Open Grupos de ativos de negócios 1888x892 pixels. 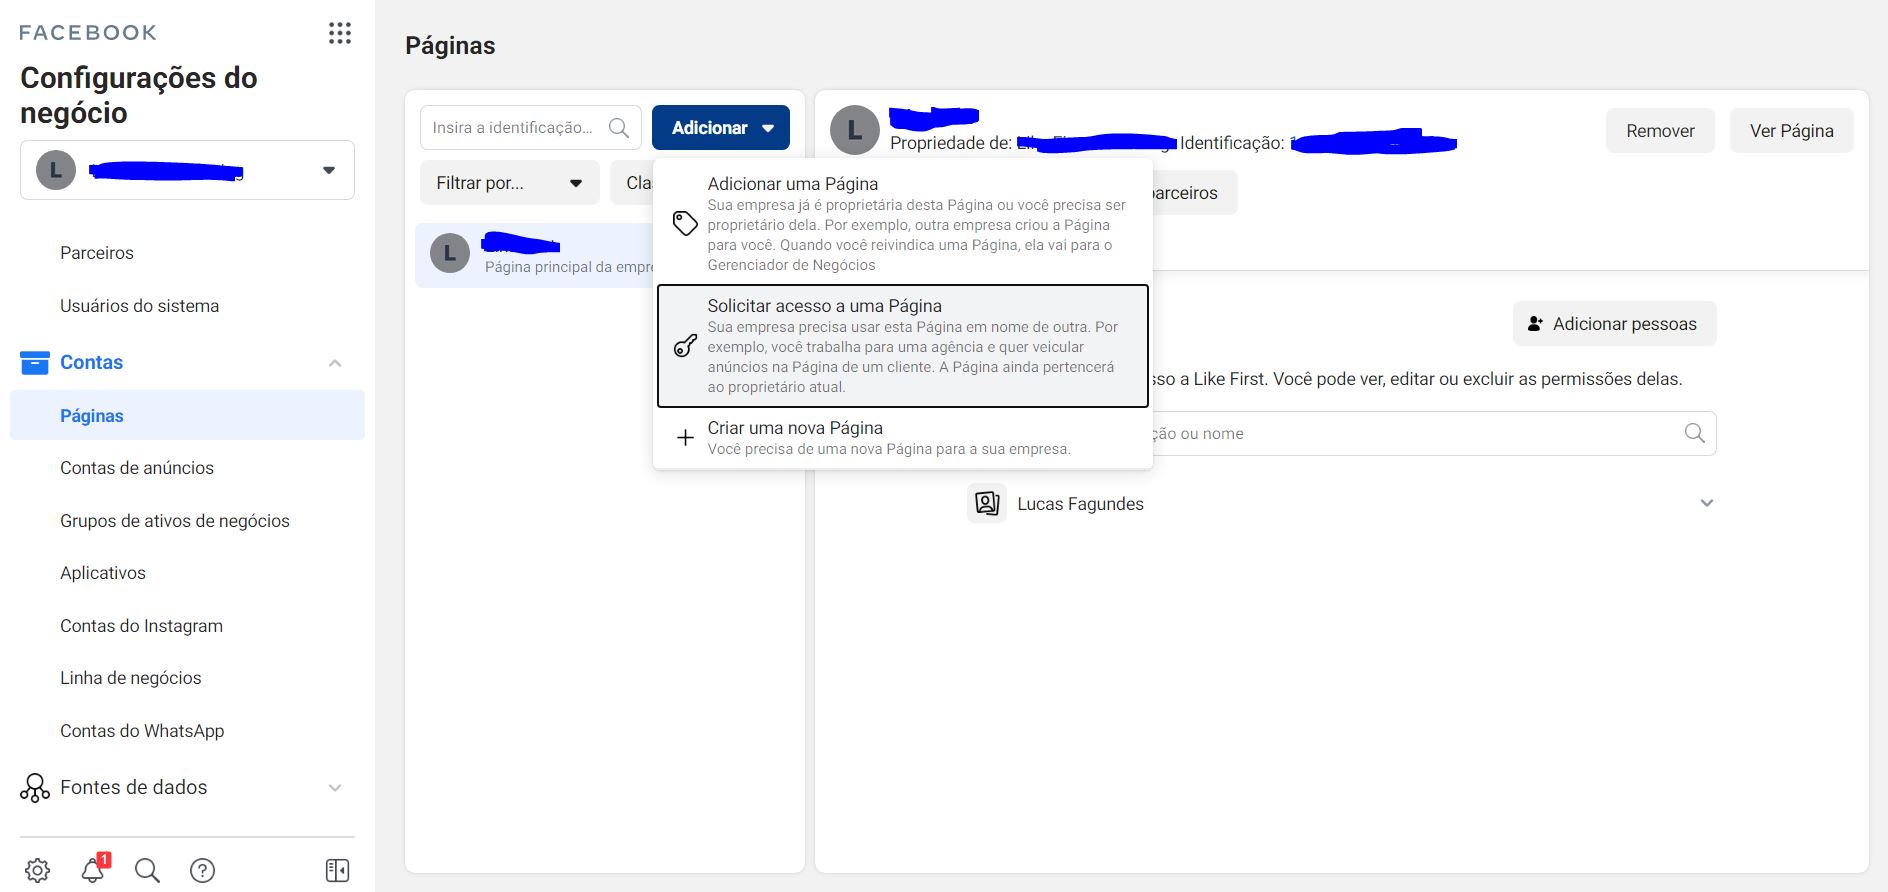click(x=175, y=521)
